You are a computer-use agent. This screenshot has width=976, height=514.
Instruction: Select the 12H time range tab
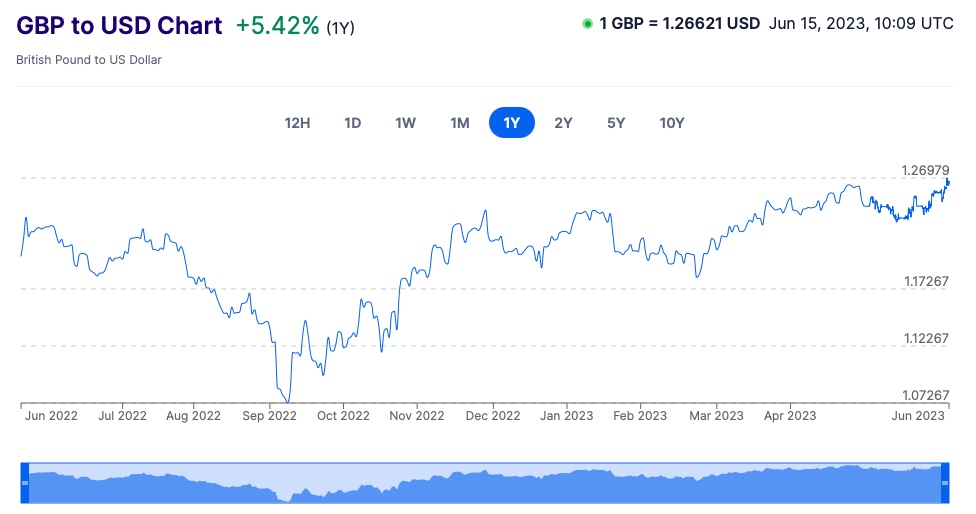point(297,123)
